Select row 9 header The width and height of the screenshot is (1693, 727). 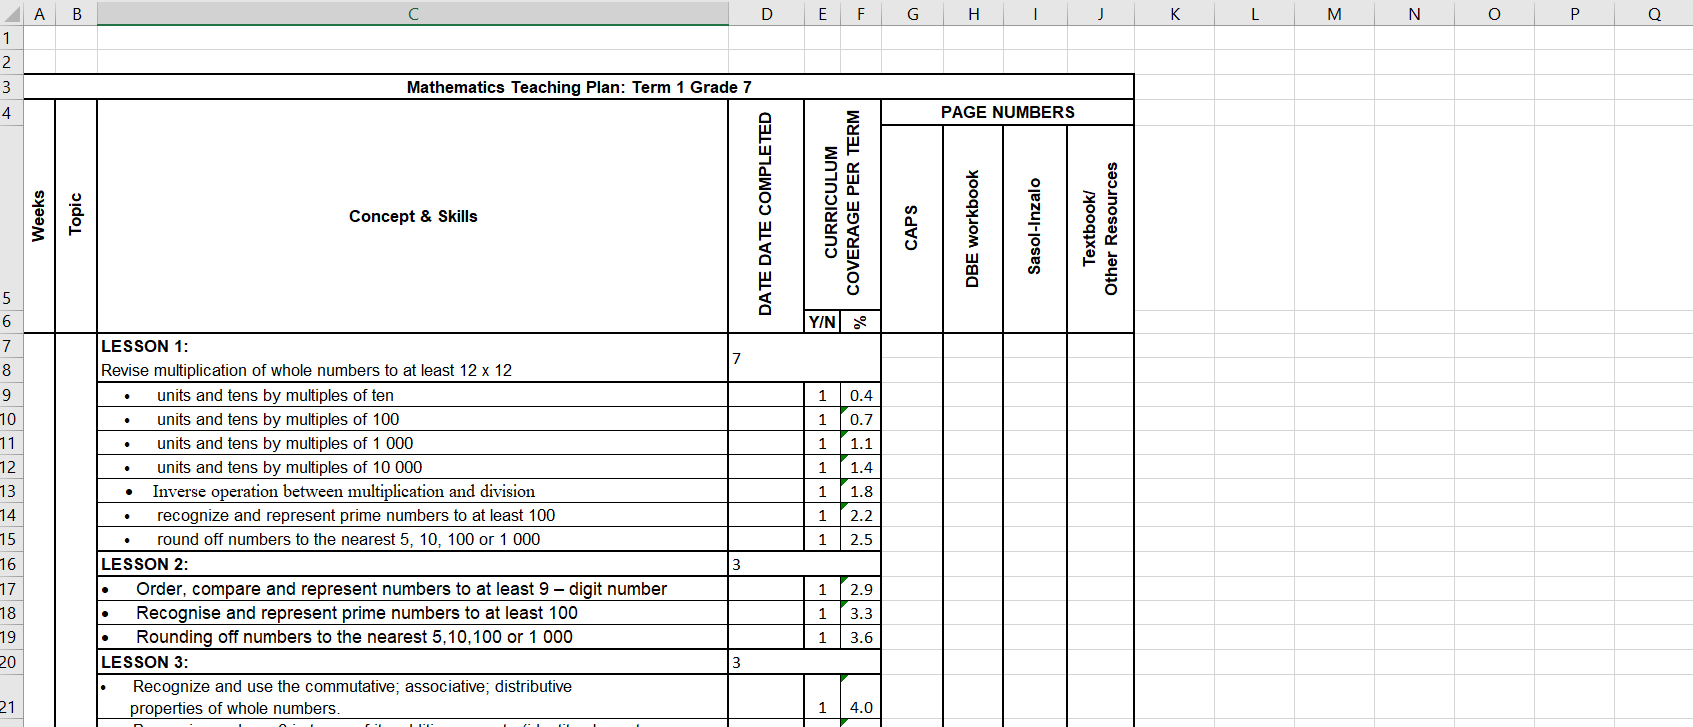point(11,395)
